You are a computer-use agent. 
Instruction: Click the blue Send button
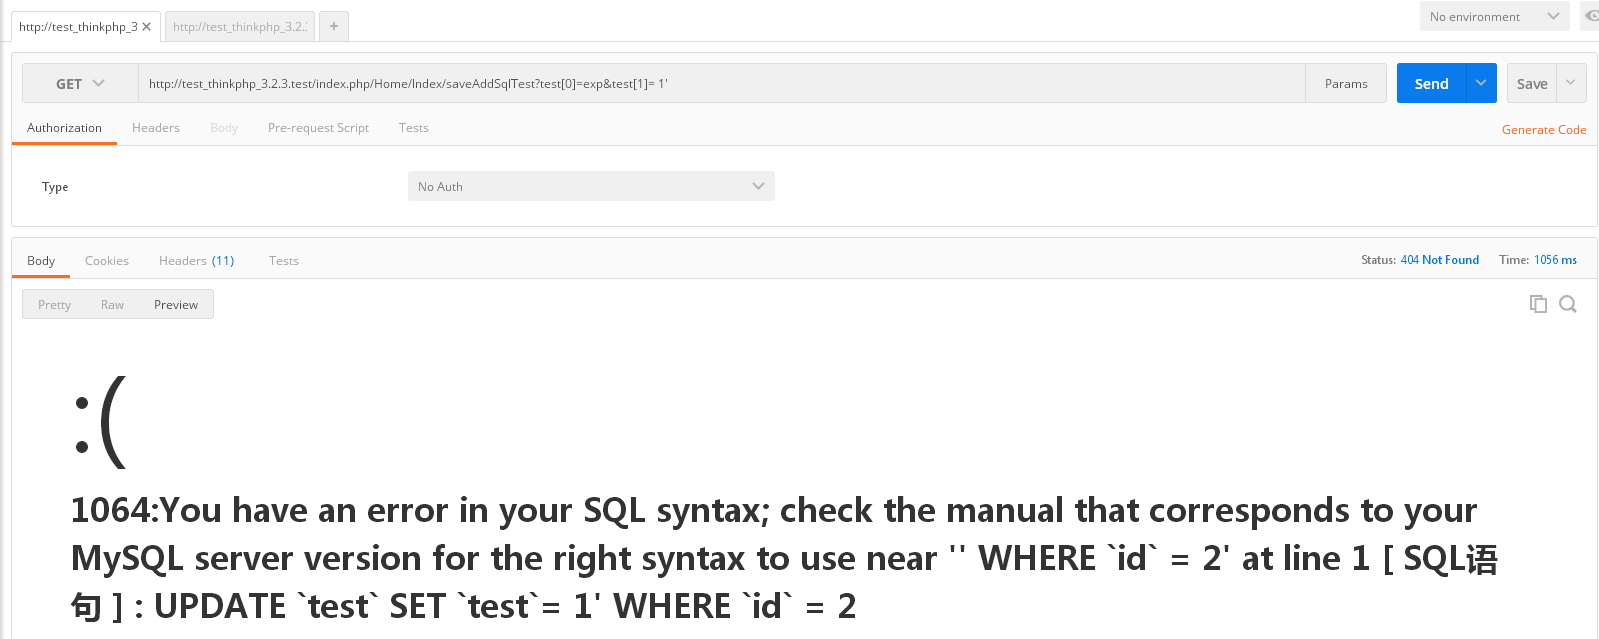[x=1431, y=83]
